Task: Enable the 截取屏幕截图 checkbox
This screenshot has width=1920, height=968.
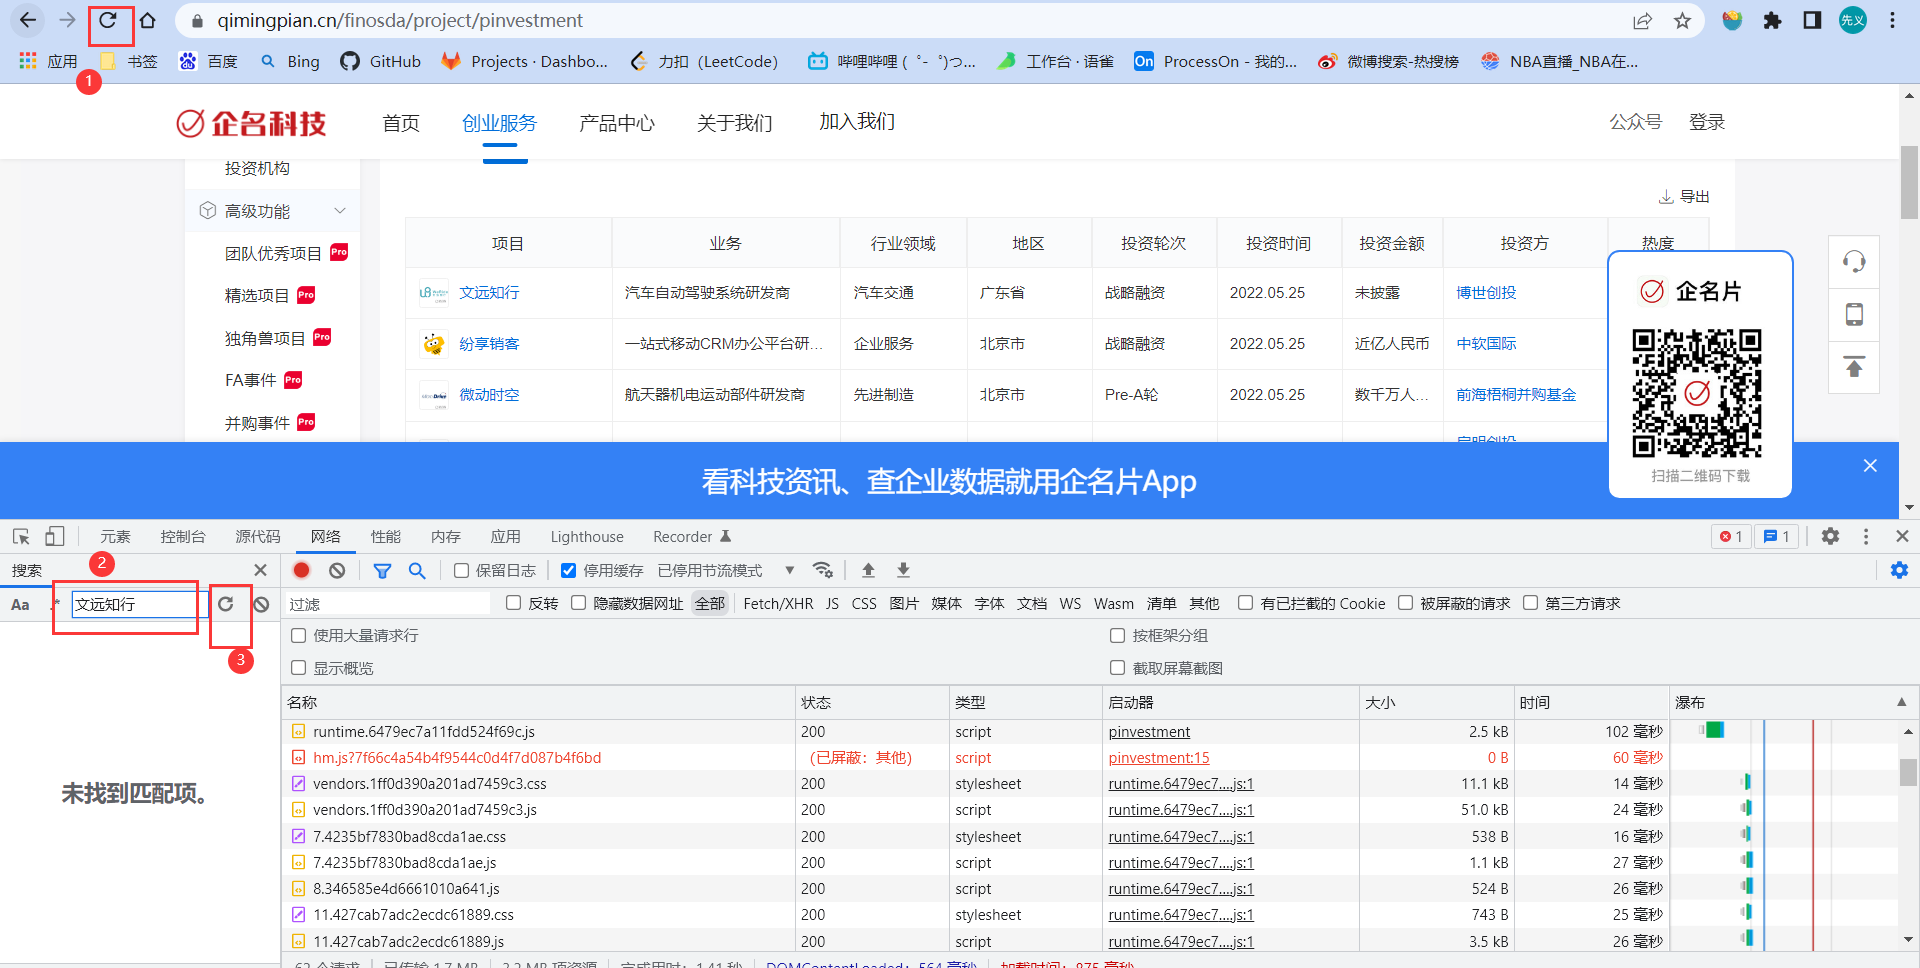Action: [1117, 668]
